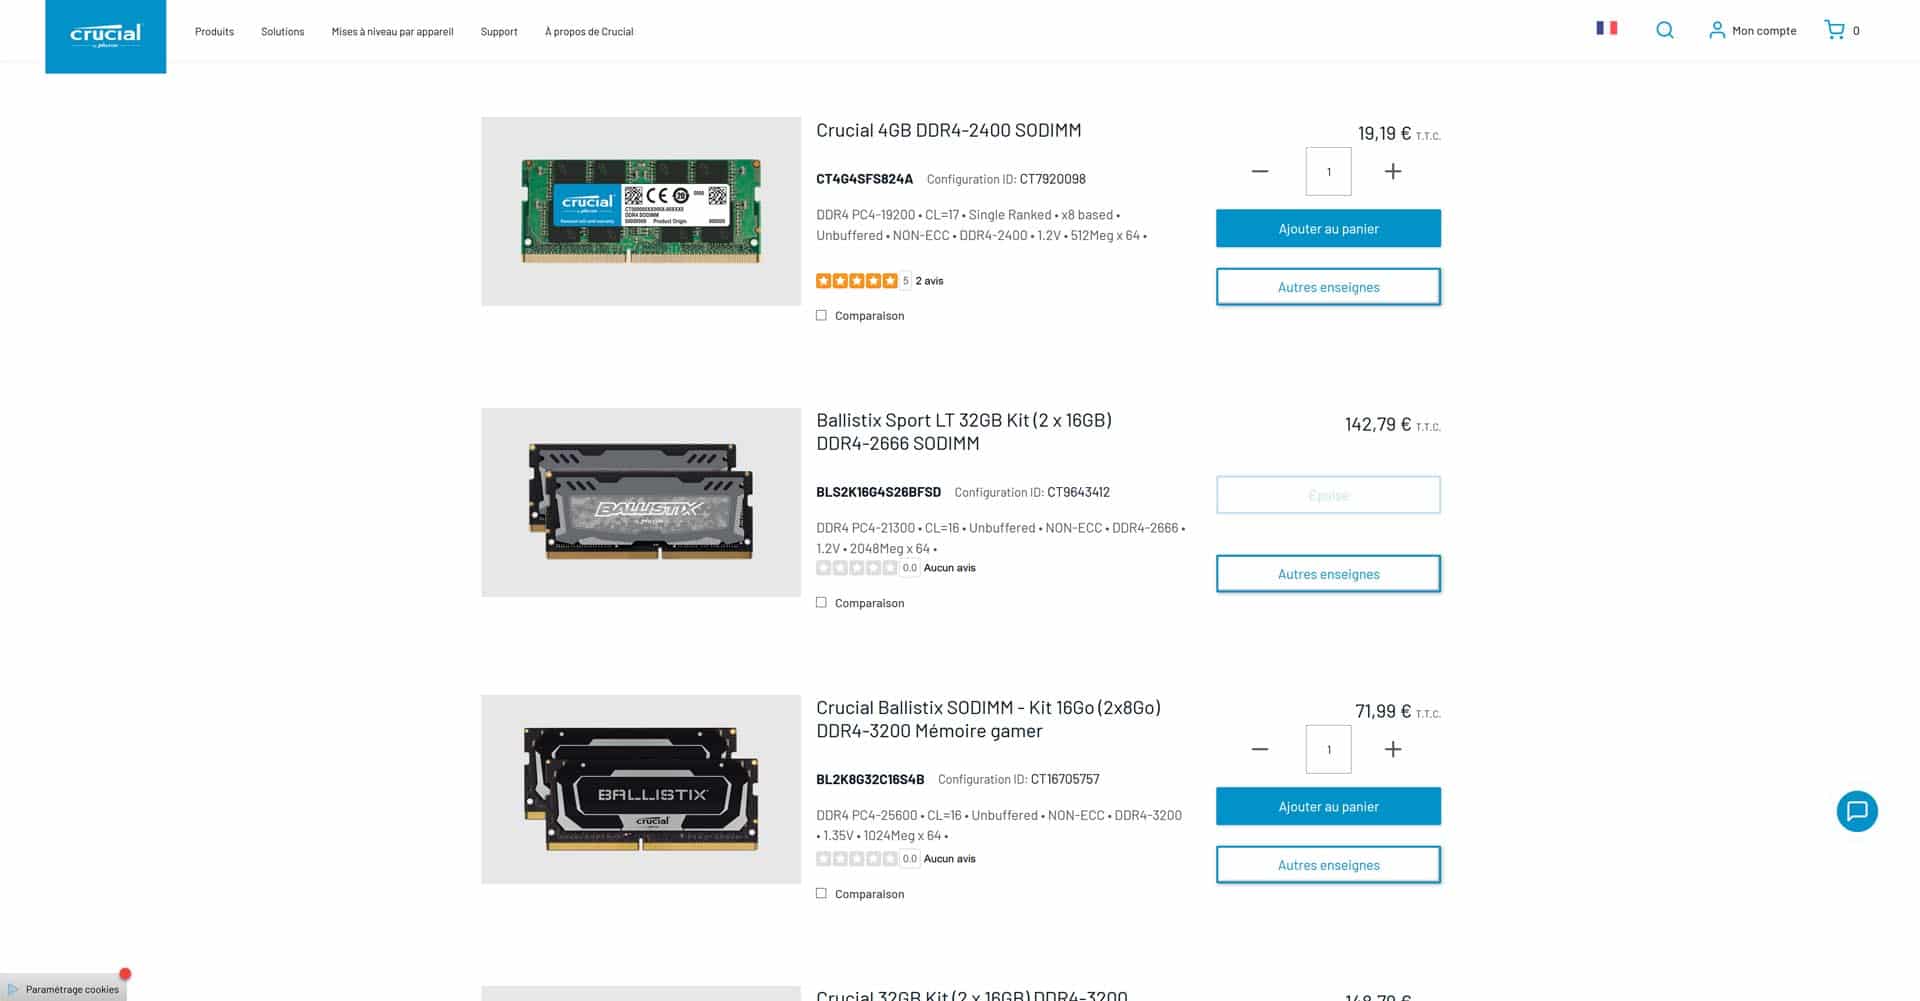Open the chat bubble support icon
The height and width of the screenshot is (1001, 1920).
click(1857, 811)
